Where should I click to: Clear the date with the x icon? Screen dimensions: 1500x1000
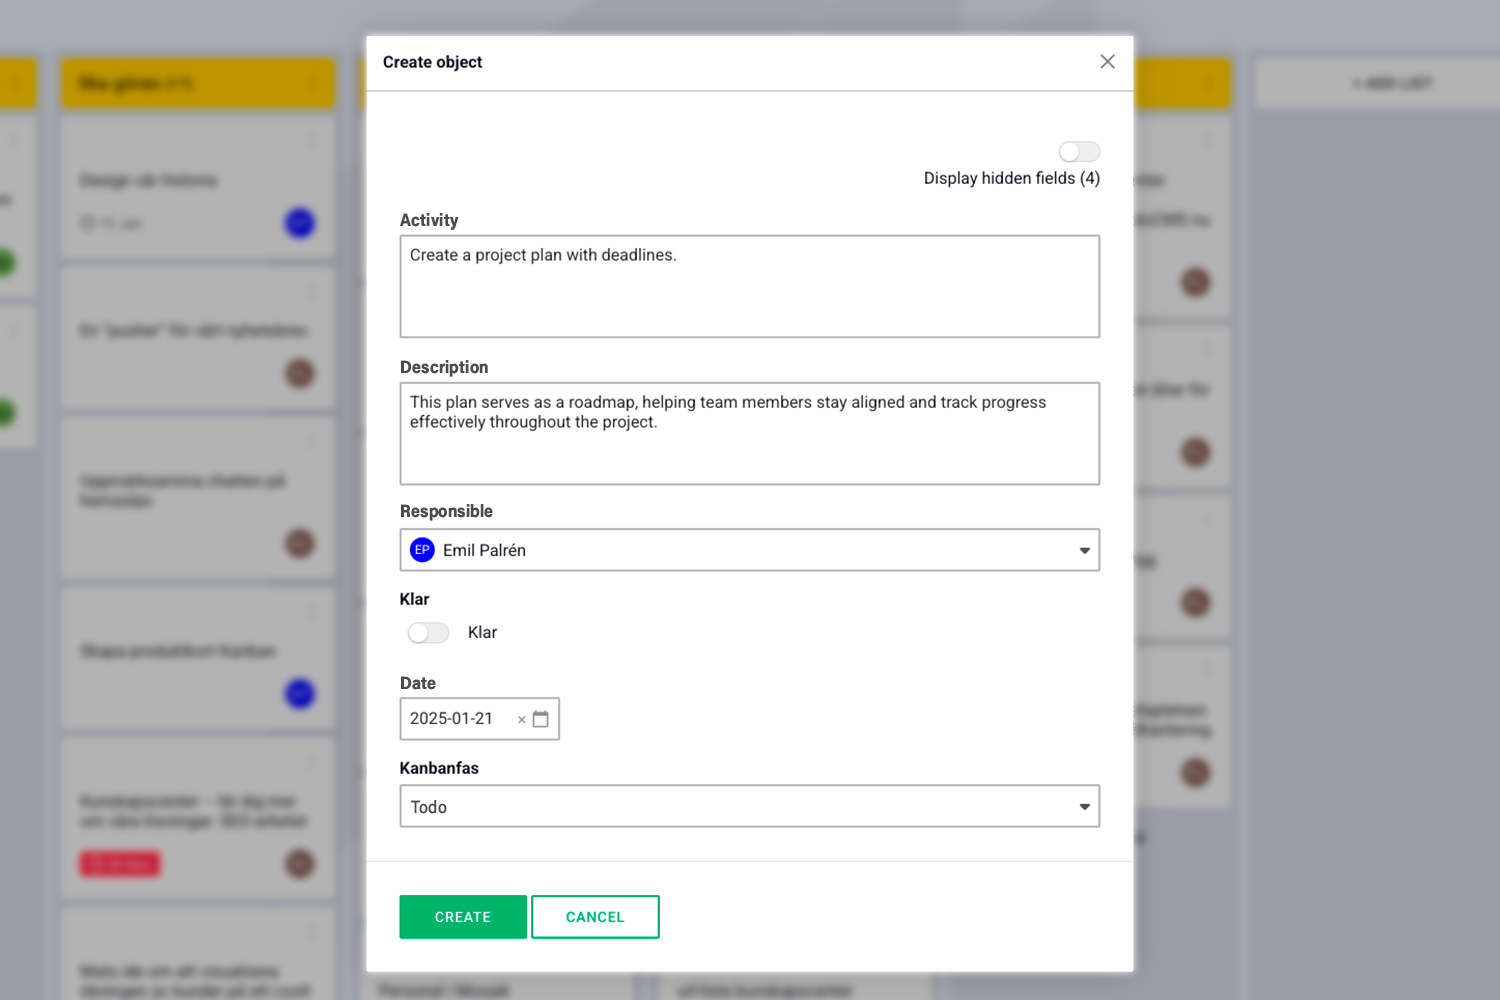click(522, 720)
